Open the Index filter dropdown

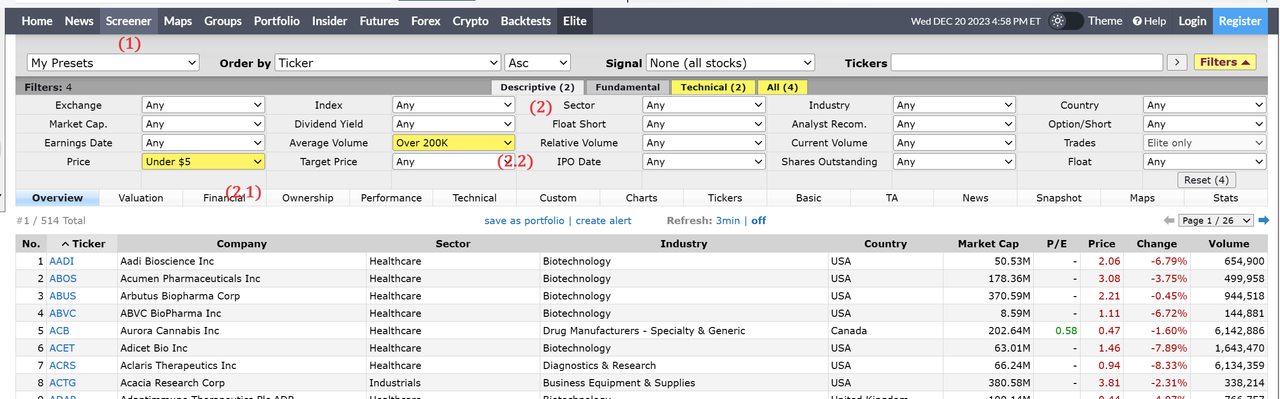pyautogui.click(x=454, y=105)
